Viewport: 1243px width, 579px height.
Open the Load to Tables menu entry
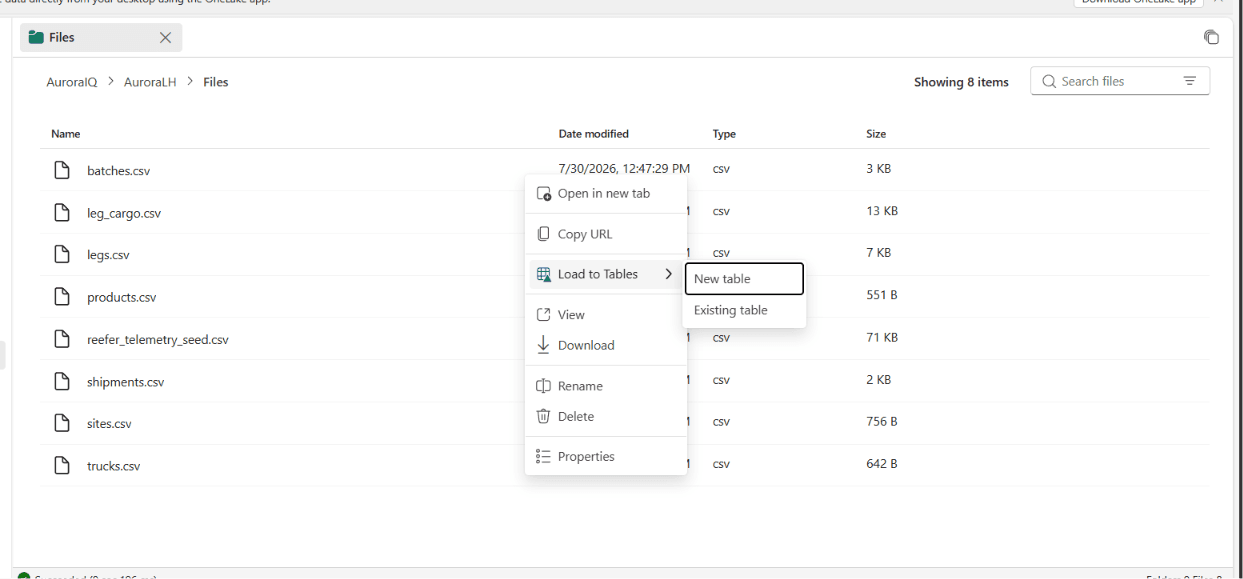[x=606, y=274]
